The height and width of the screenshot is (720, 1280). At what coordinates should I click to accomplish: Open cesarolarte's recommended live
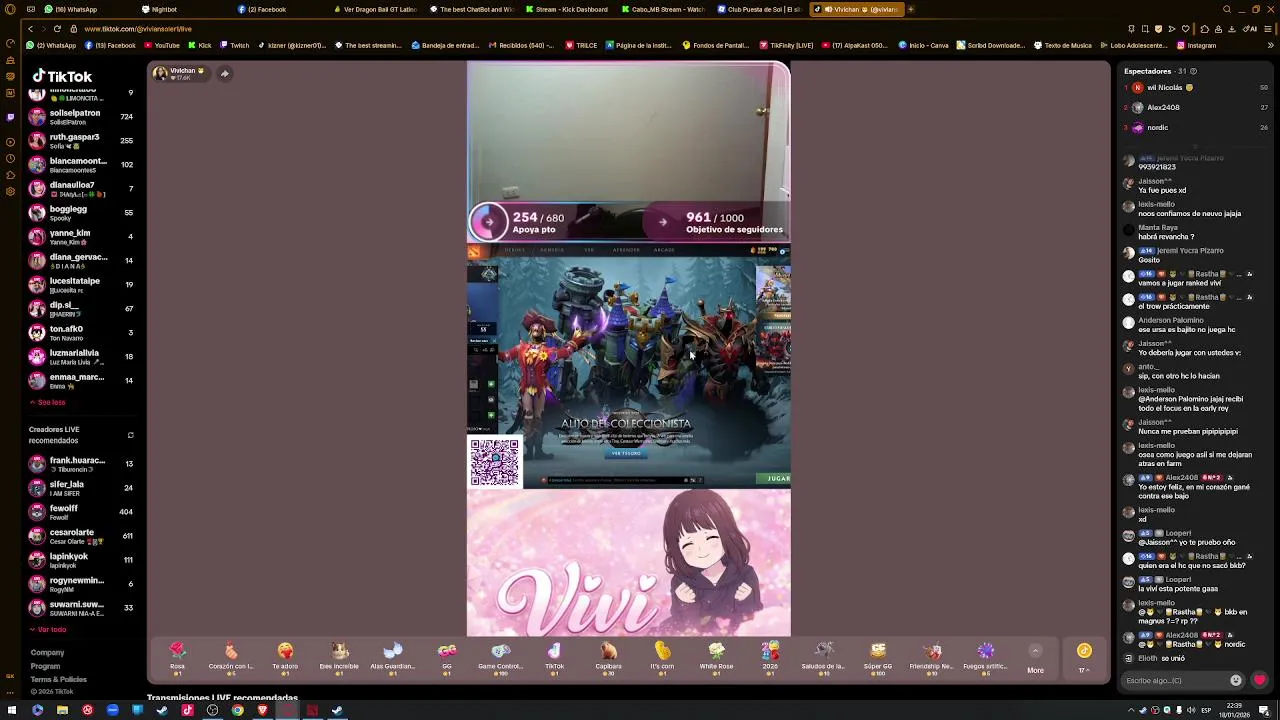pyautogui.click(x=82, y=536)
